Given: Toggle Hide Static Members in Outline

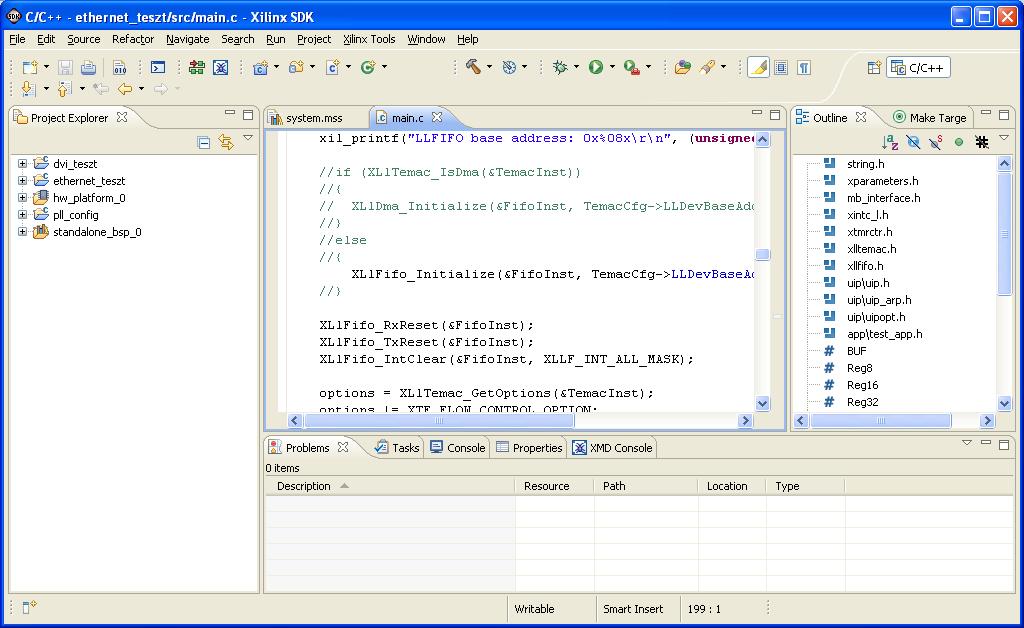Looking at the screenshot, I should [936, 142].
